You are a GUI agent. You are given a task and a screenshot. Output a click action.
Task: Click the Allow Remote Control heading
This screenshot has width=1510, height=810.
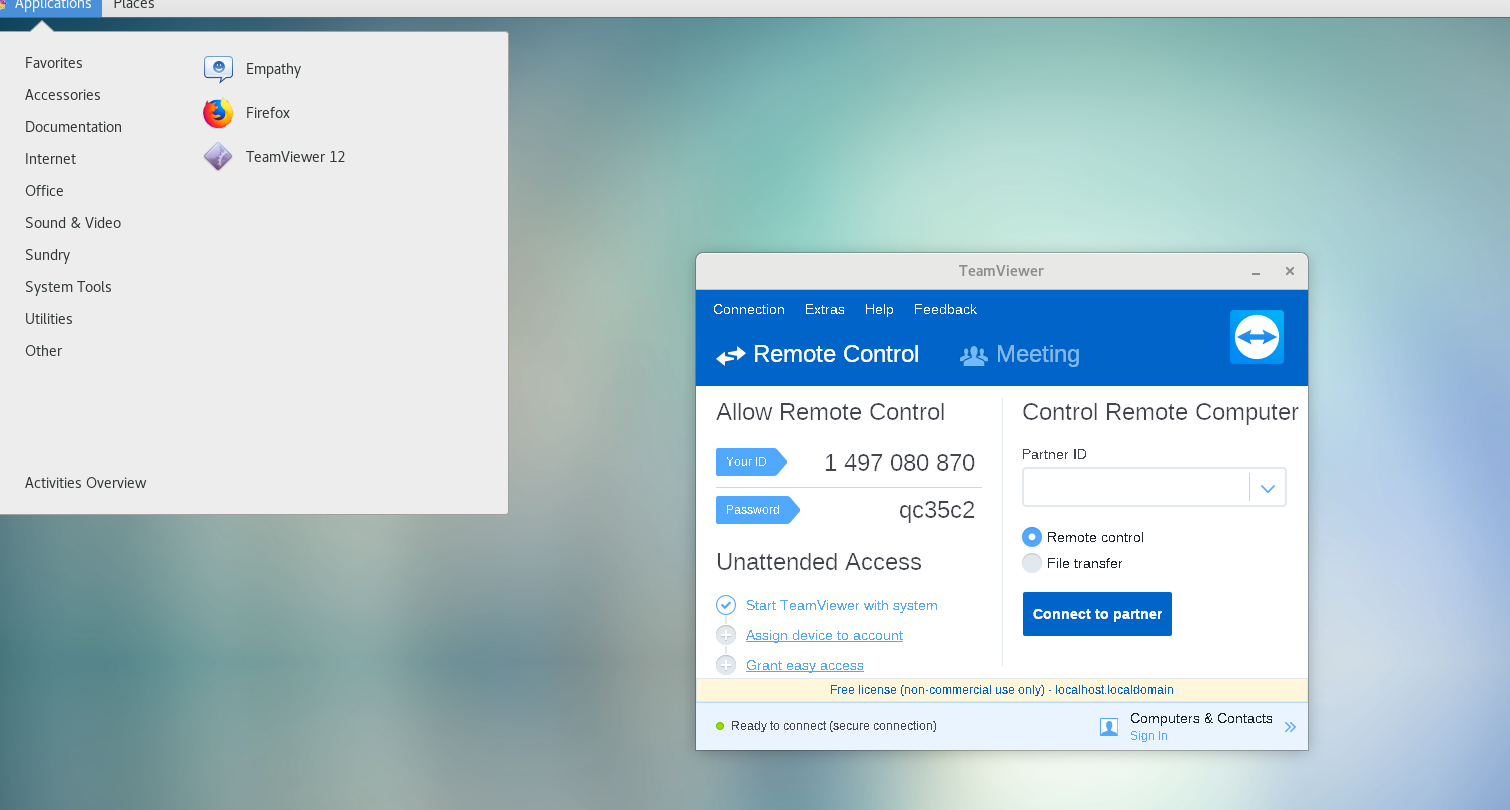click(x=830, y=412)
